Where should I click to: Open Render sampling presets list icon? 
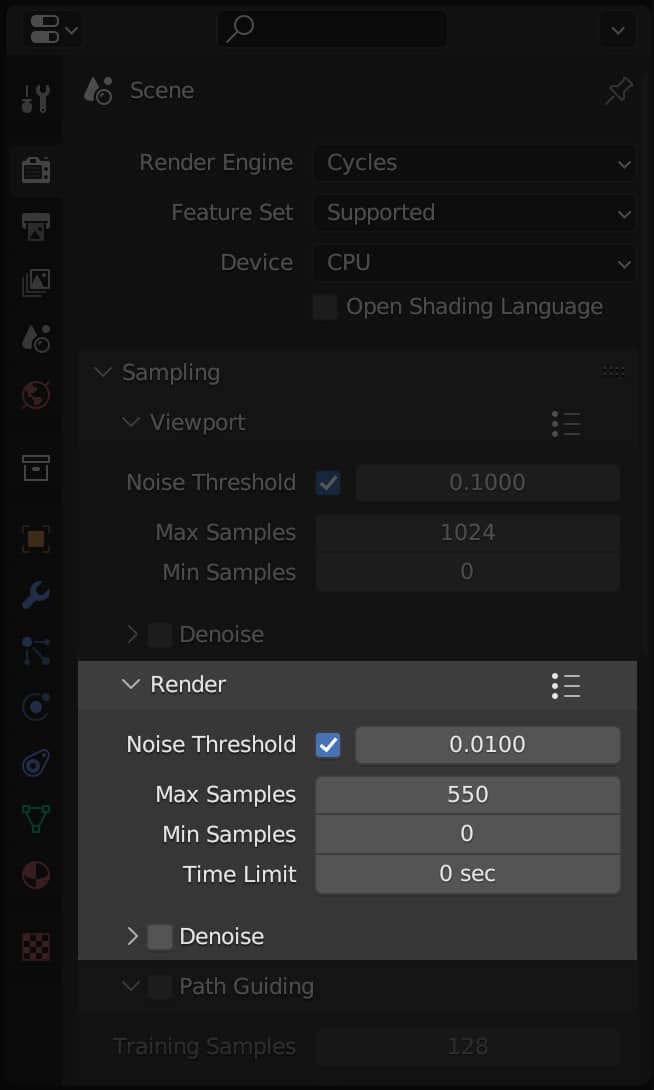click(x=566, y=685)
